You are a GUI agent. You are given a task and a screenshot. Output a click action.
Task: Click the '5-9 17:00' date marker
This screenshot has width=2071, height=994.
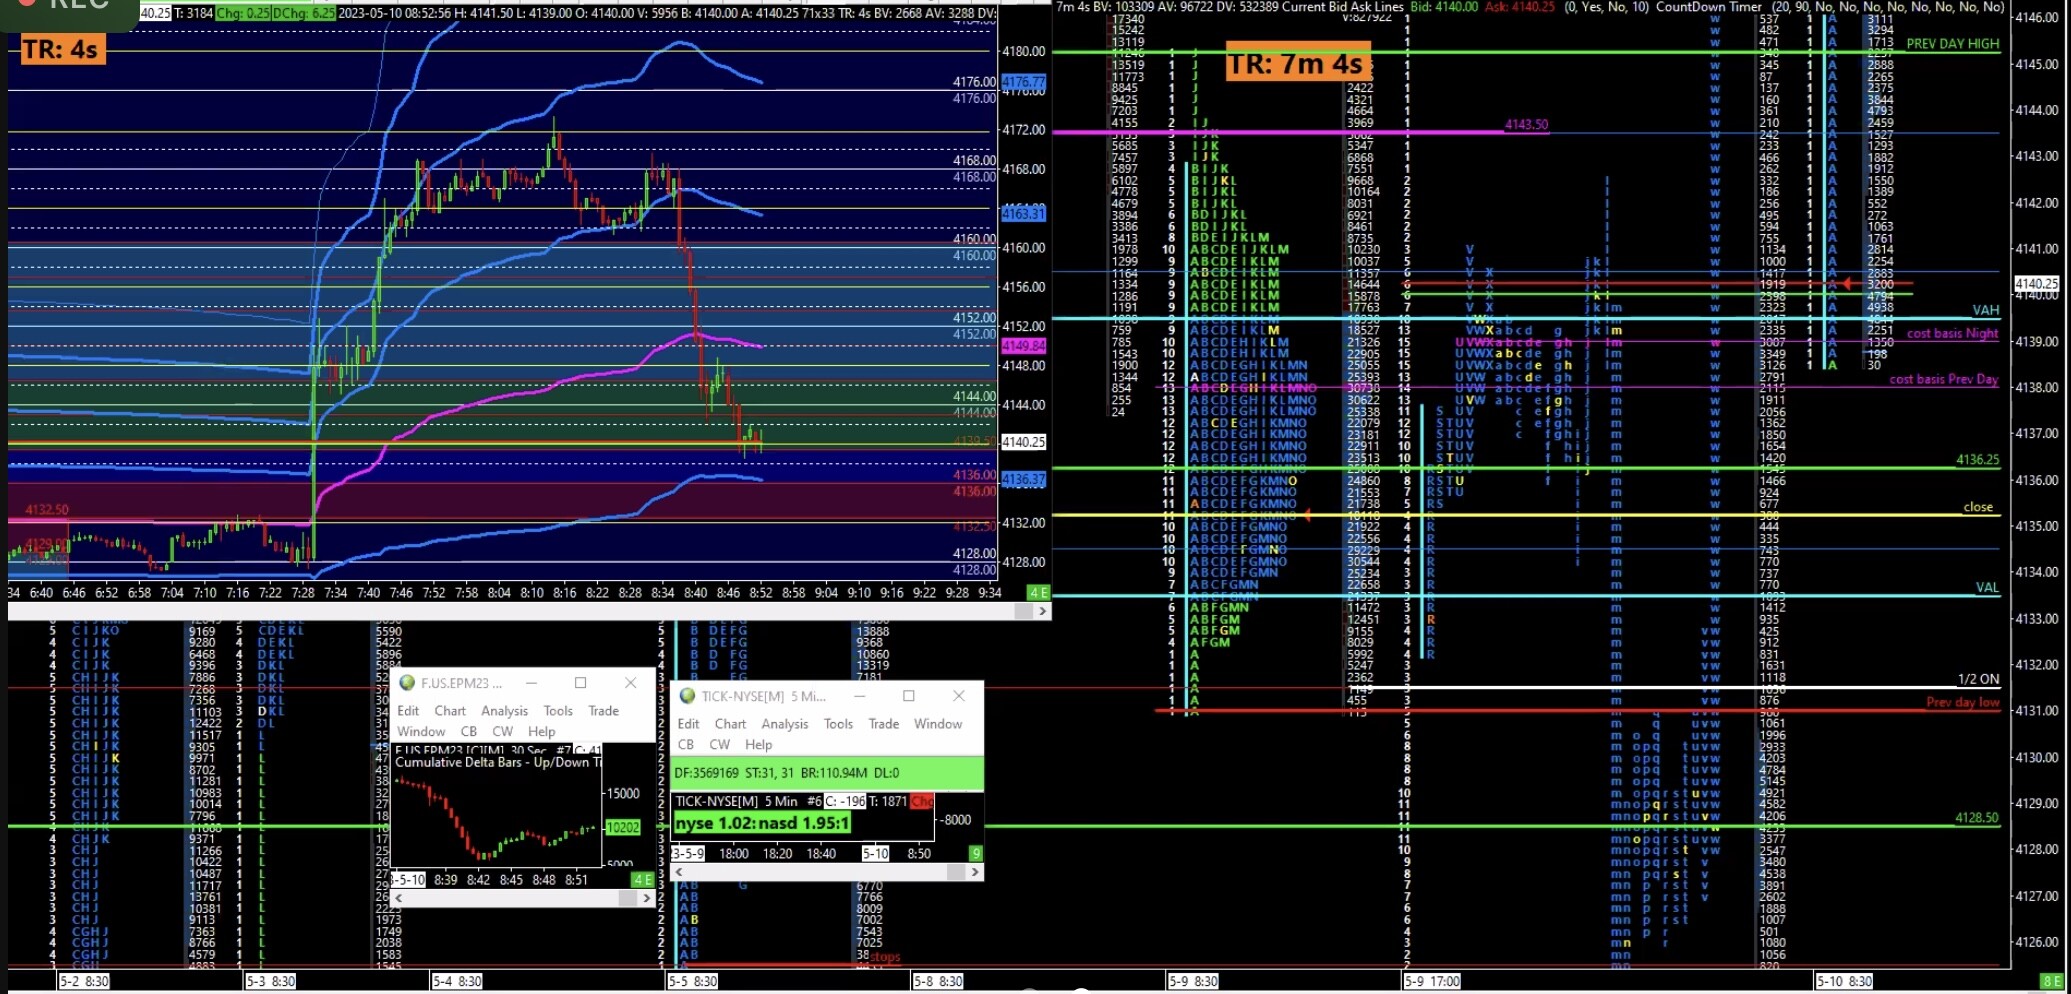click(1432, 981)
